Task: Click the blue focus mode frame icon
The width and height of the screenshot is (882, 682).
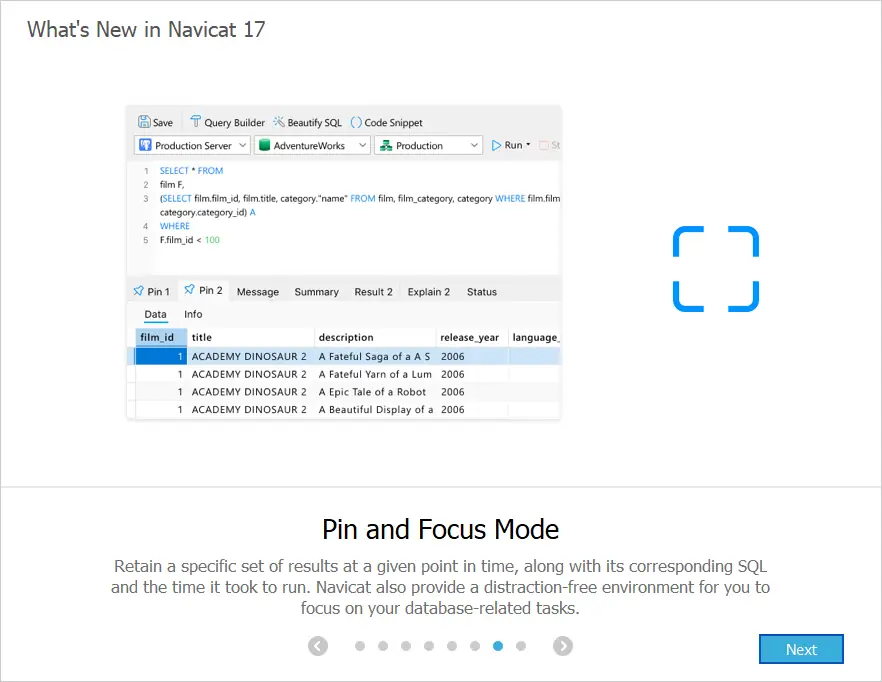Action: click(716, 268)
